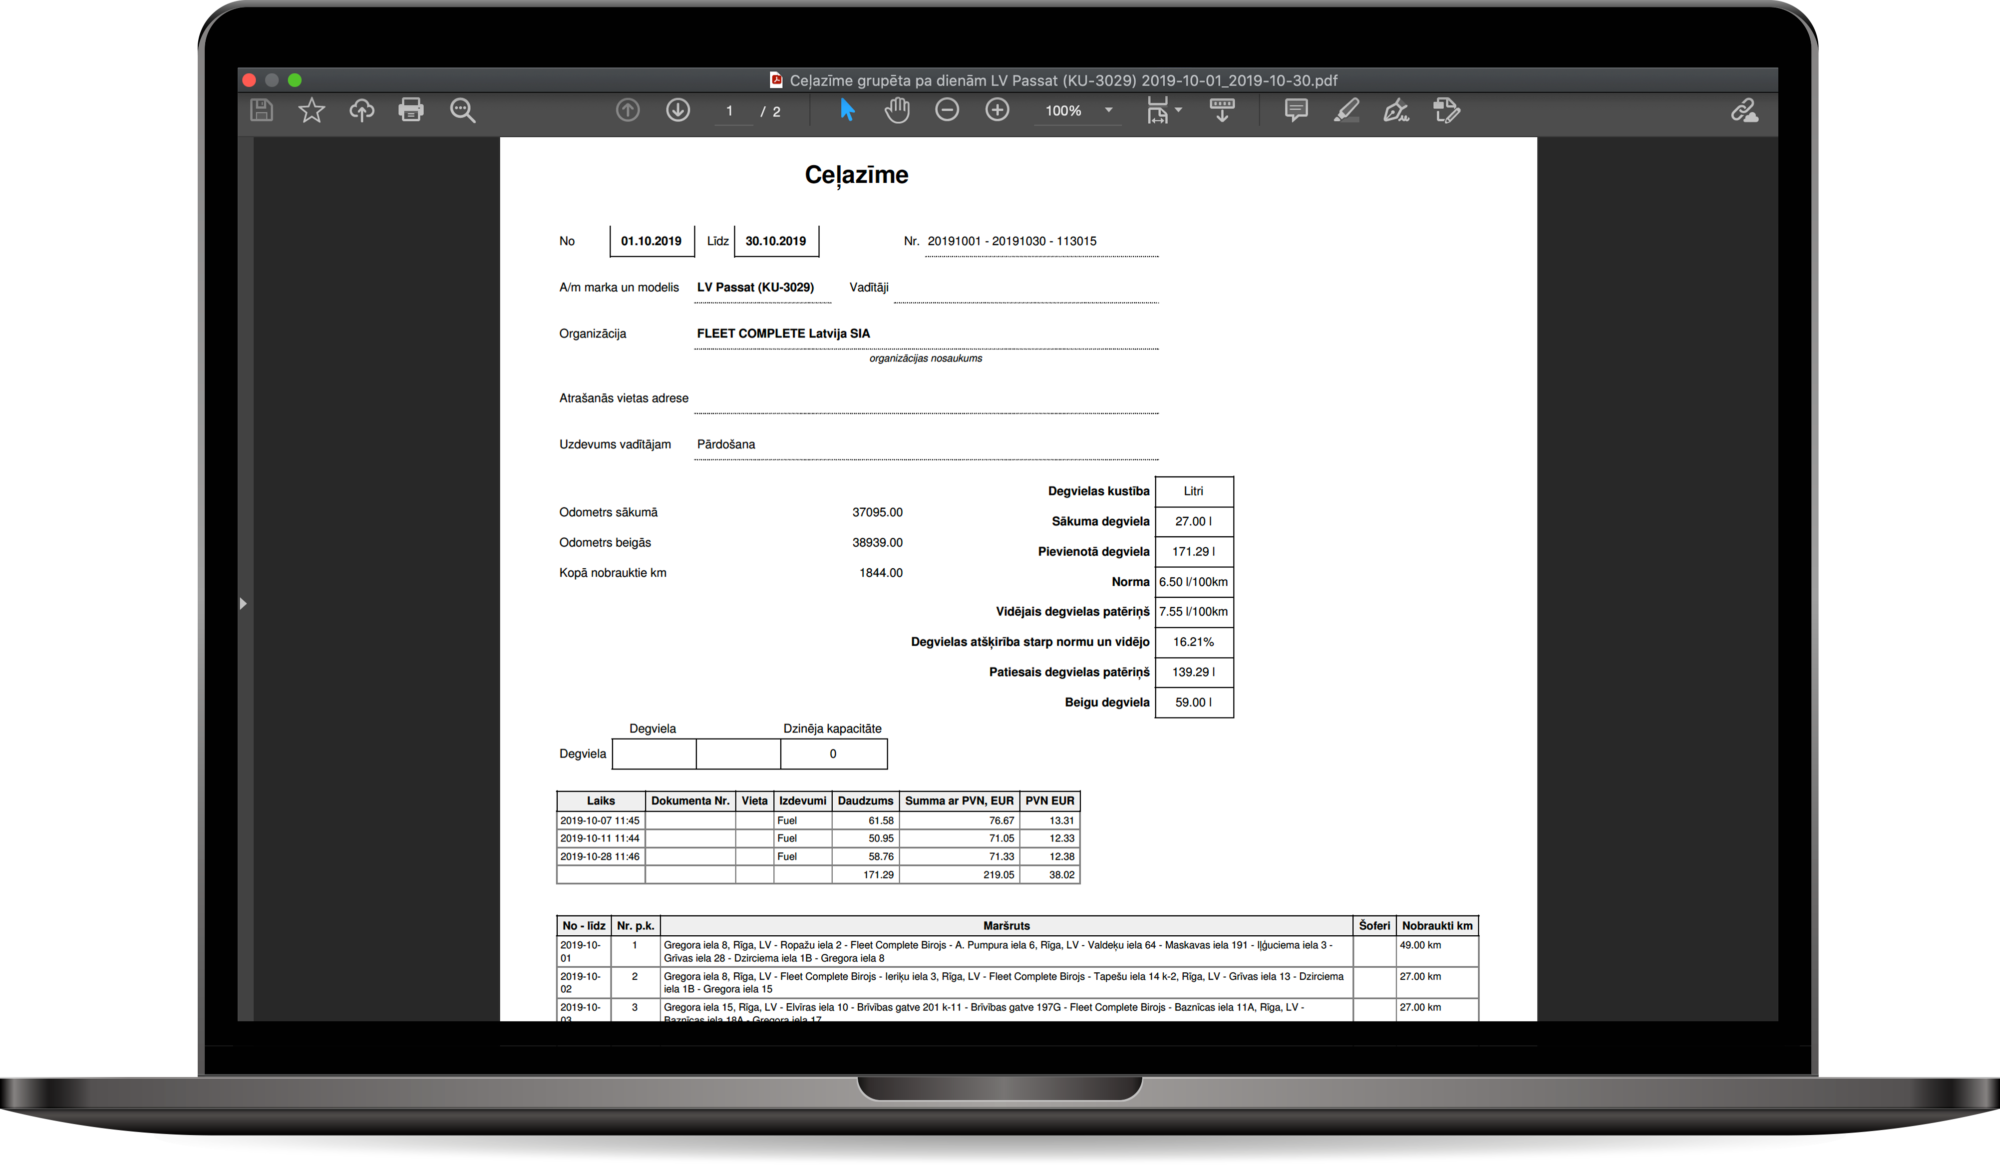Click the hand/pan tool icon
The width and height of the screenshot is (2000, 1165).
(x=895, y=111)
